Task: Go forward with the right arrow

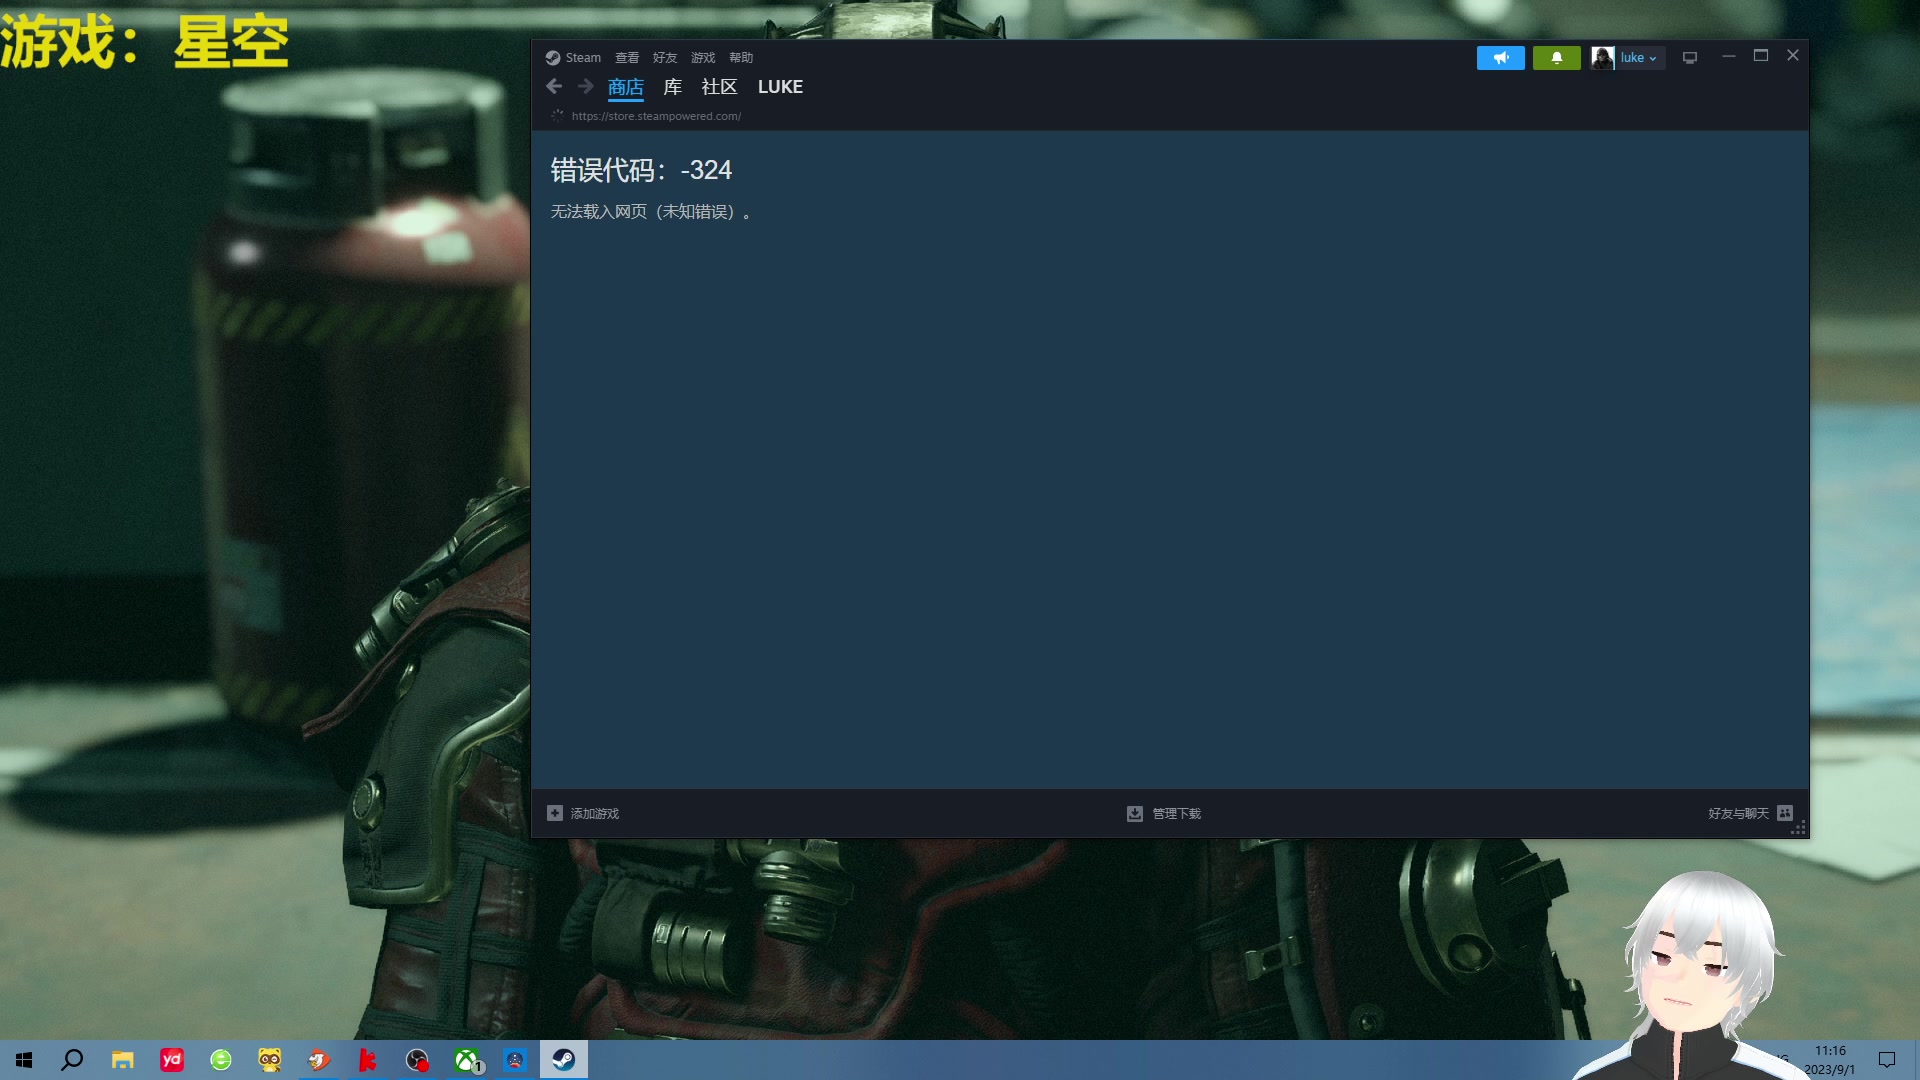Action: (586, 87)
